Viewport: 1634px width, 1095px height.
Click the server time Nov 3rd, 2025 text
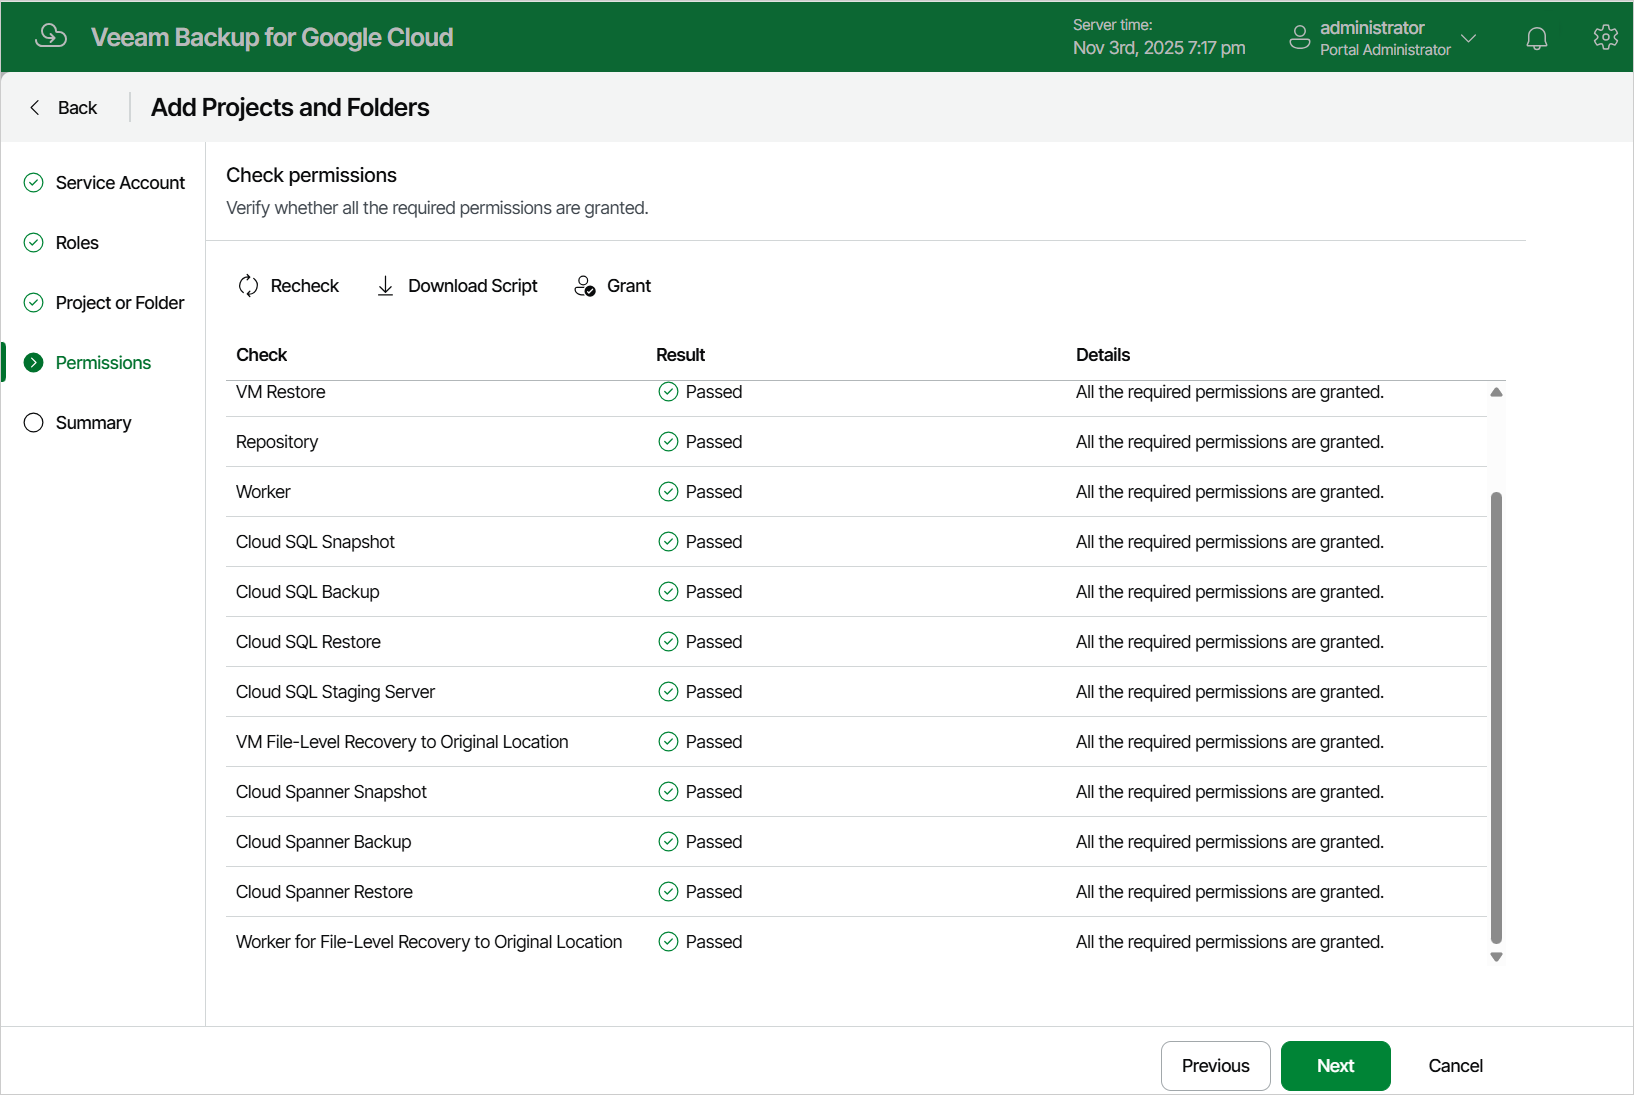click(x=1159, y=48)
